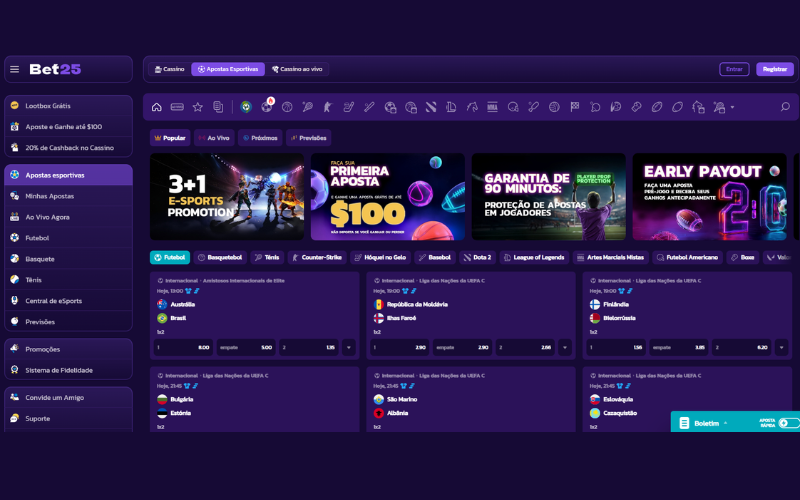
Task: Switch to Cassino ao vivo tab
Action: click(x=297, y=69)
